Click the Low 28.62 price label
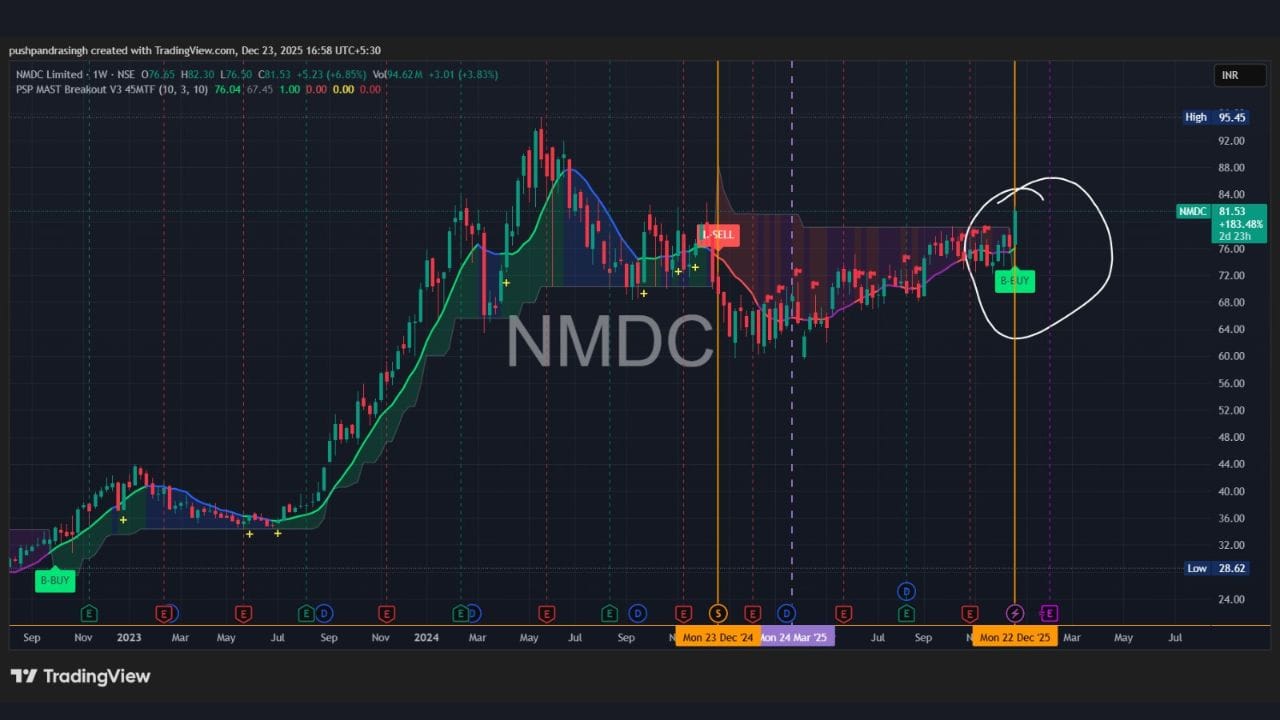The width and height of the screenshot is (1280, 720). tap(1216, 568)
